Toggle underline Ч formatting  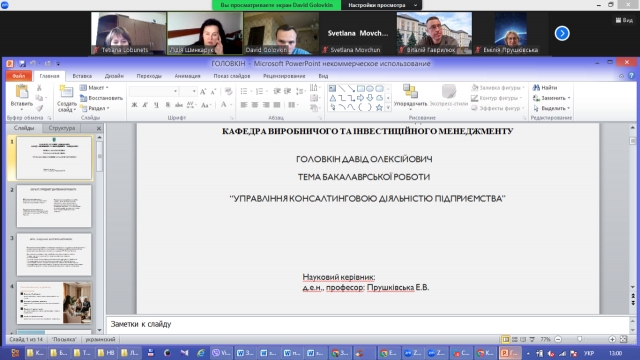coord(156,105)
